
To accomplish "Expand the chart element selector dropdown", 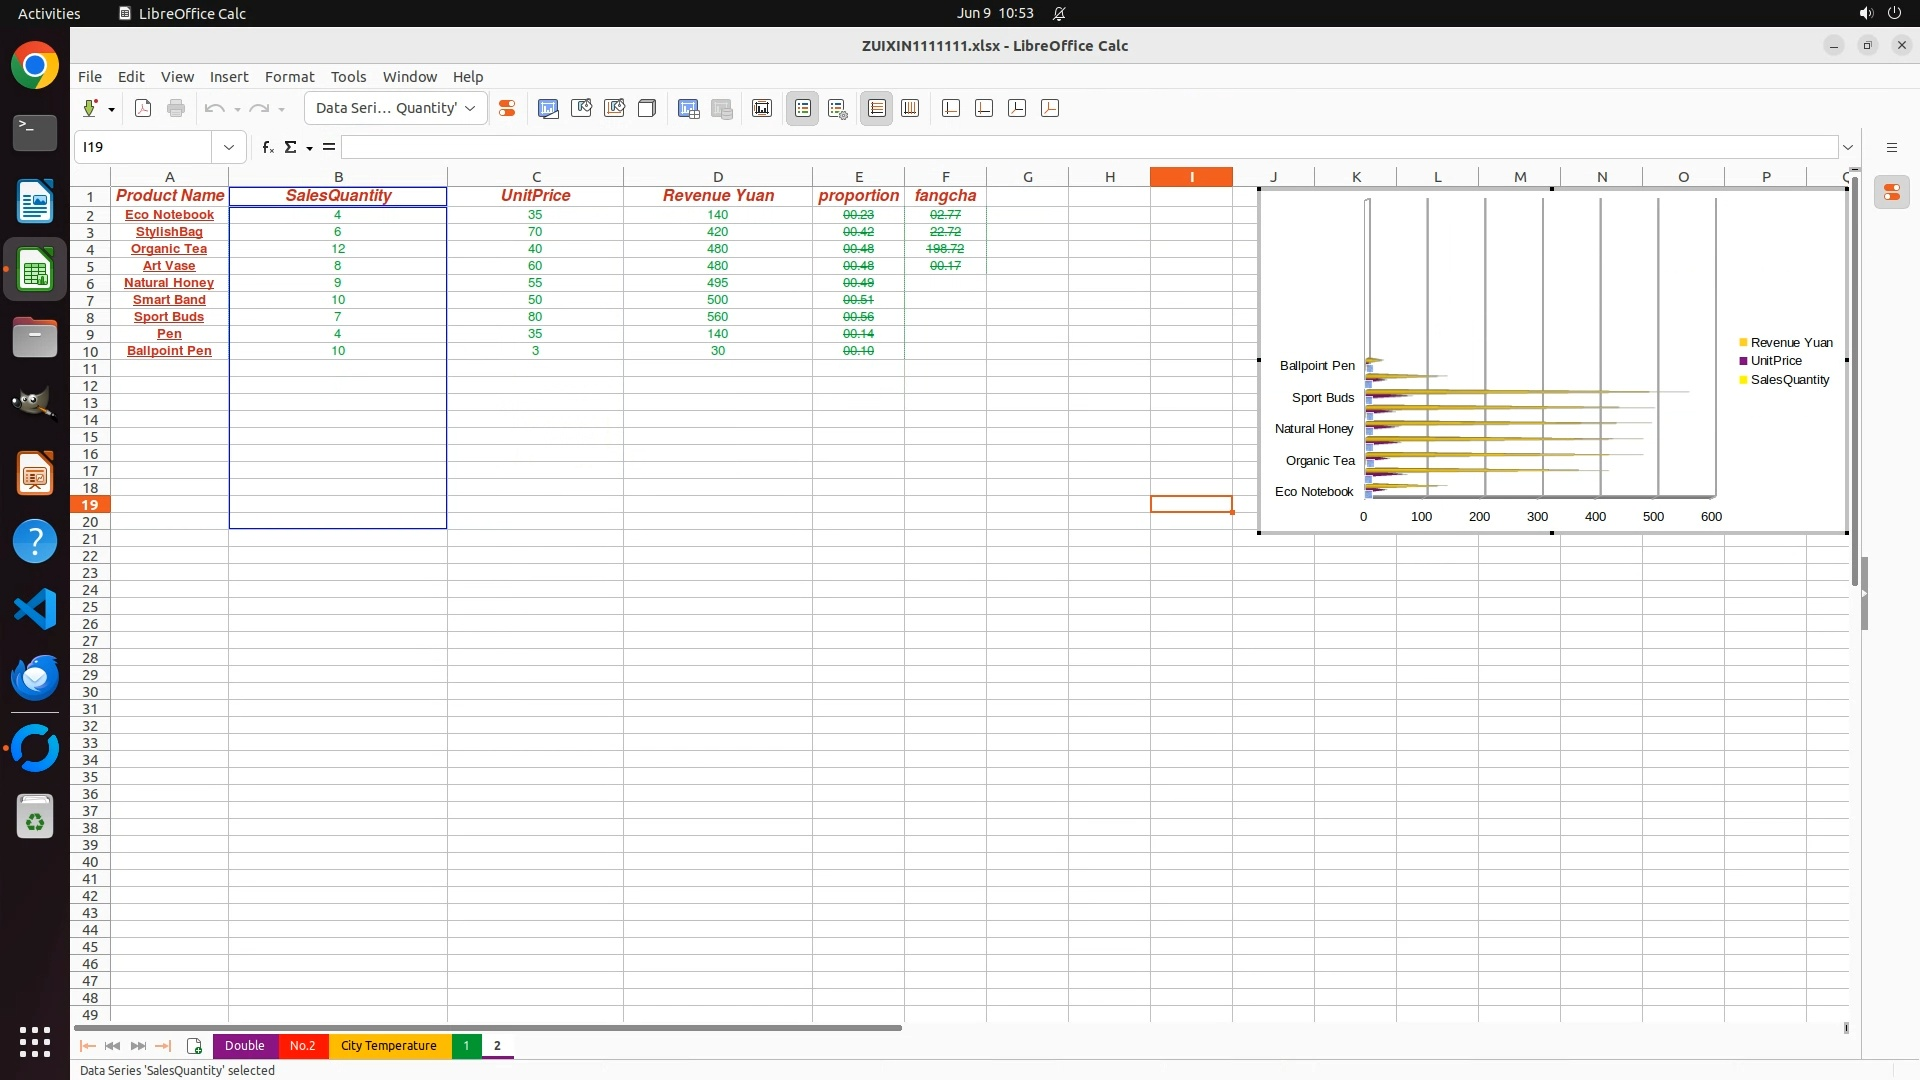I will click(x=470, y=108).
